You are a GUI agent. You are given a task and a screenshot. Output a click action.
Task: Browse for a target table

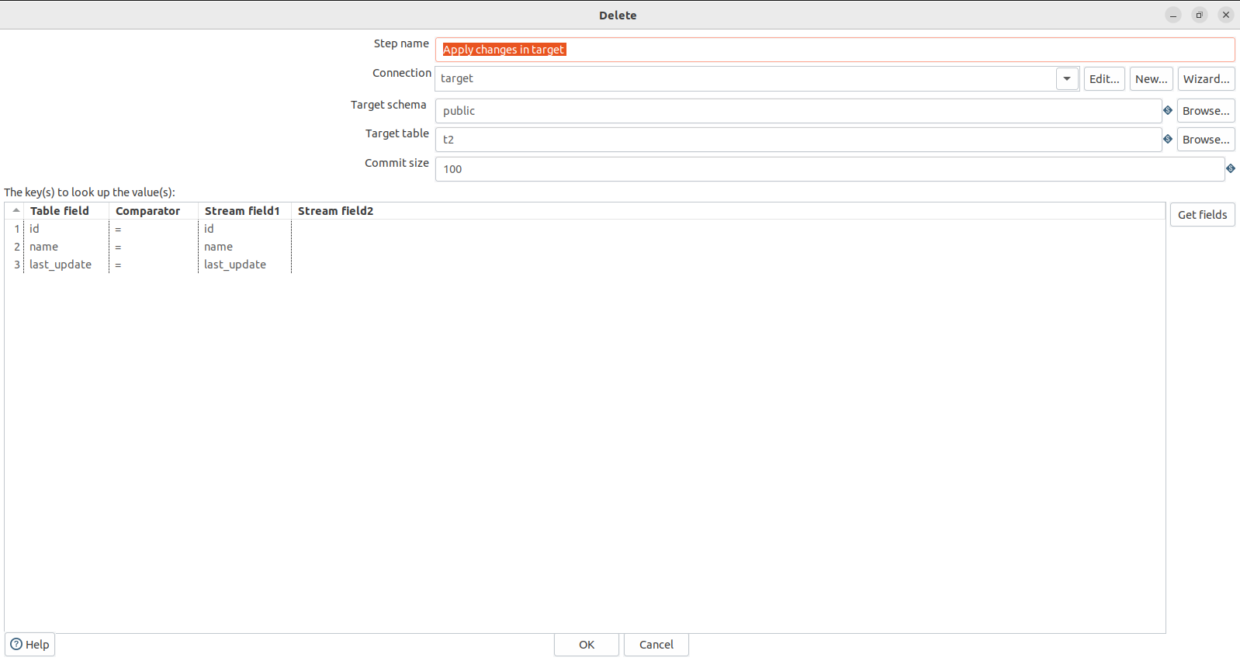1206,139
